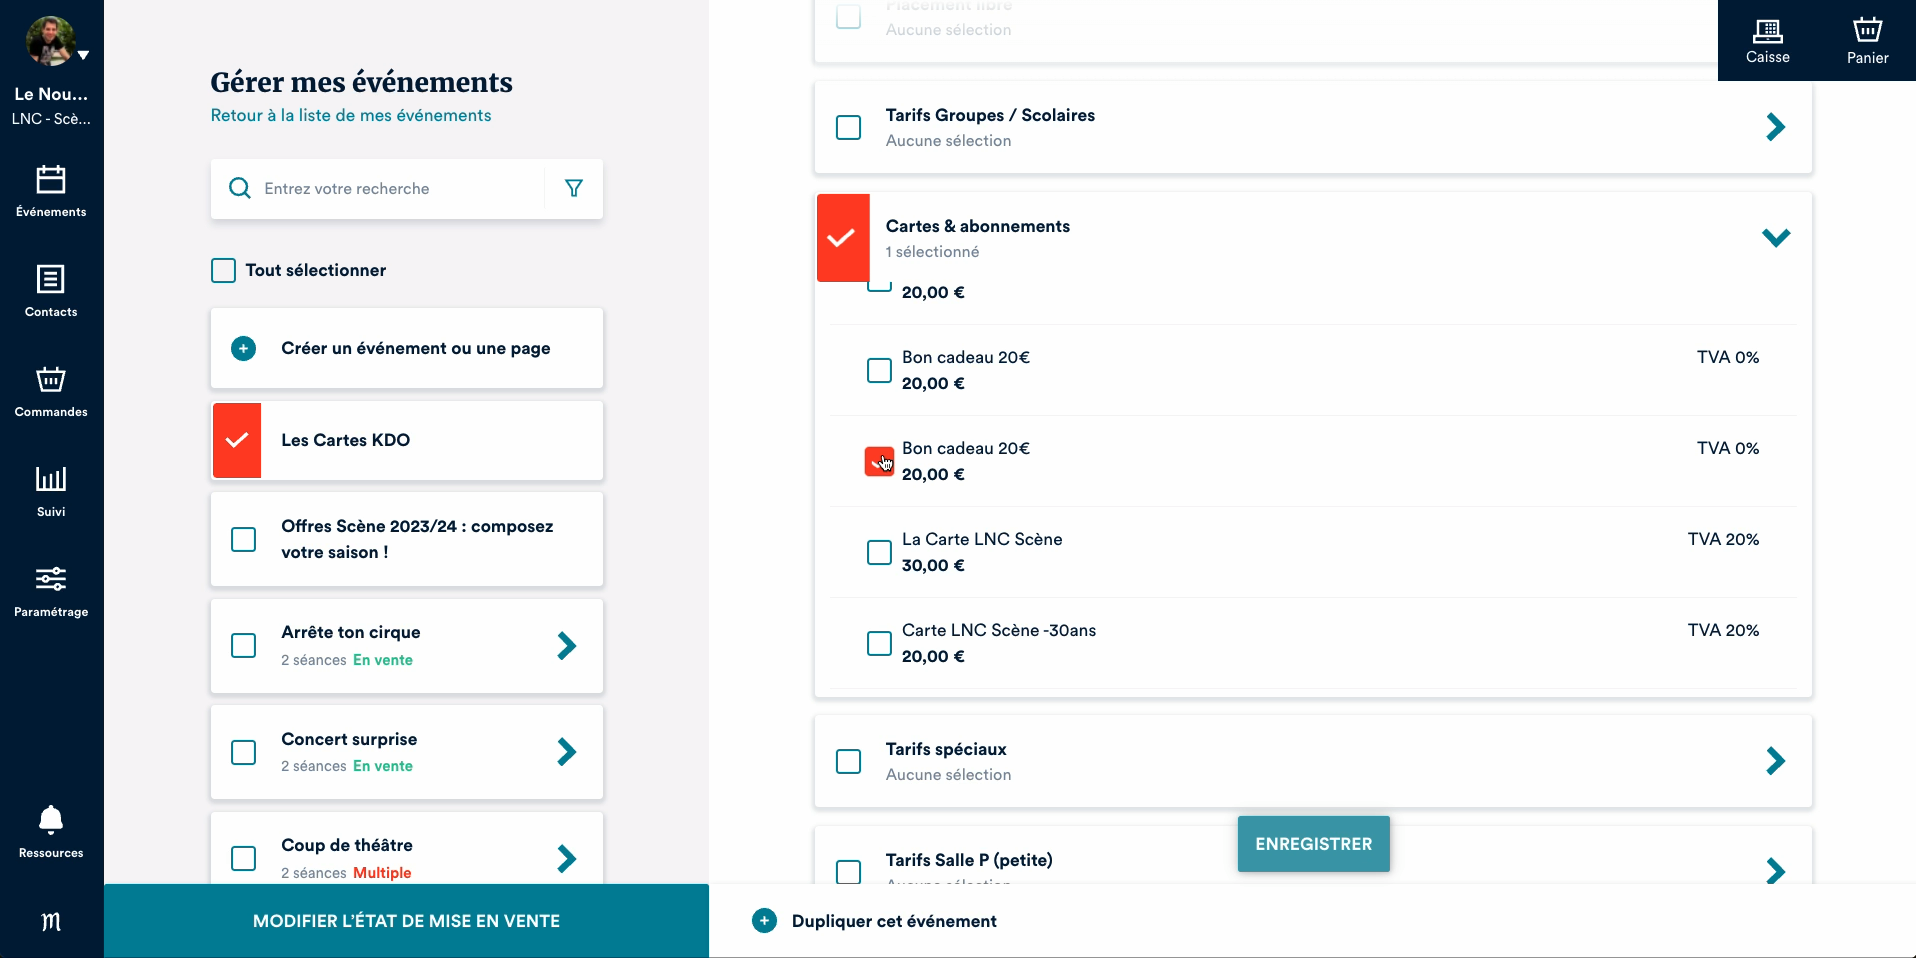Tick the La Carte LNC Scène checkbox
Screen dimensions: 1916x958
click(x=879, y=552)
